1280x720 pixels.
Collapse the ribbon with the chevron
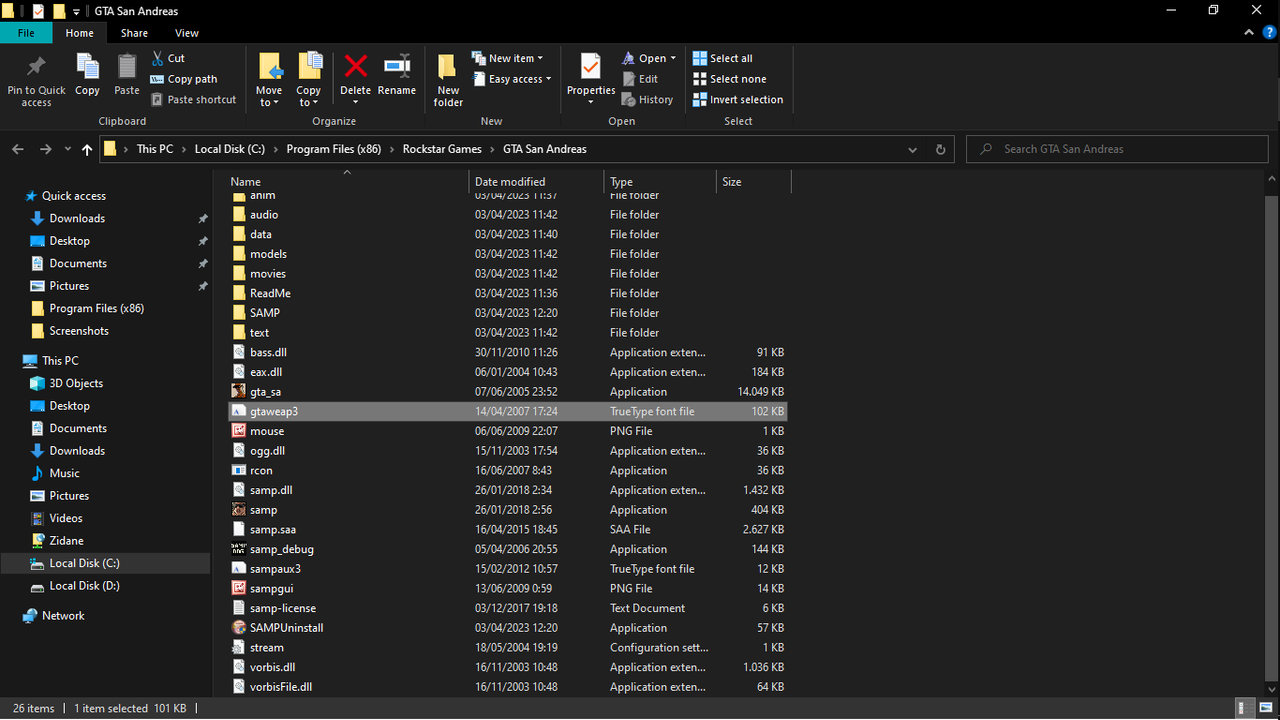pyautogui.click(x=1247, y=33)
